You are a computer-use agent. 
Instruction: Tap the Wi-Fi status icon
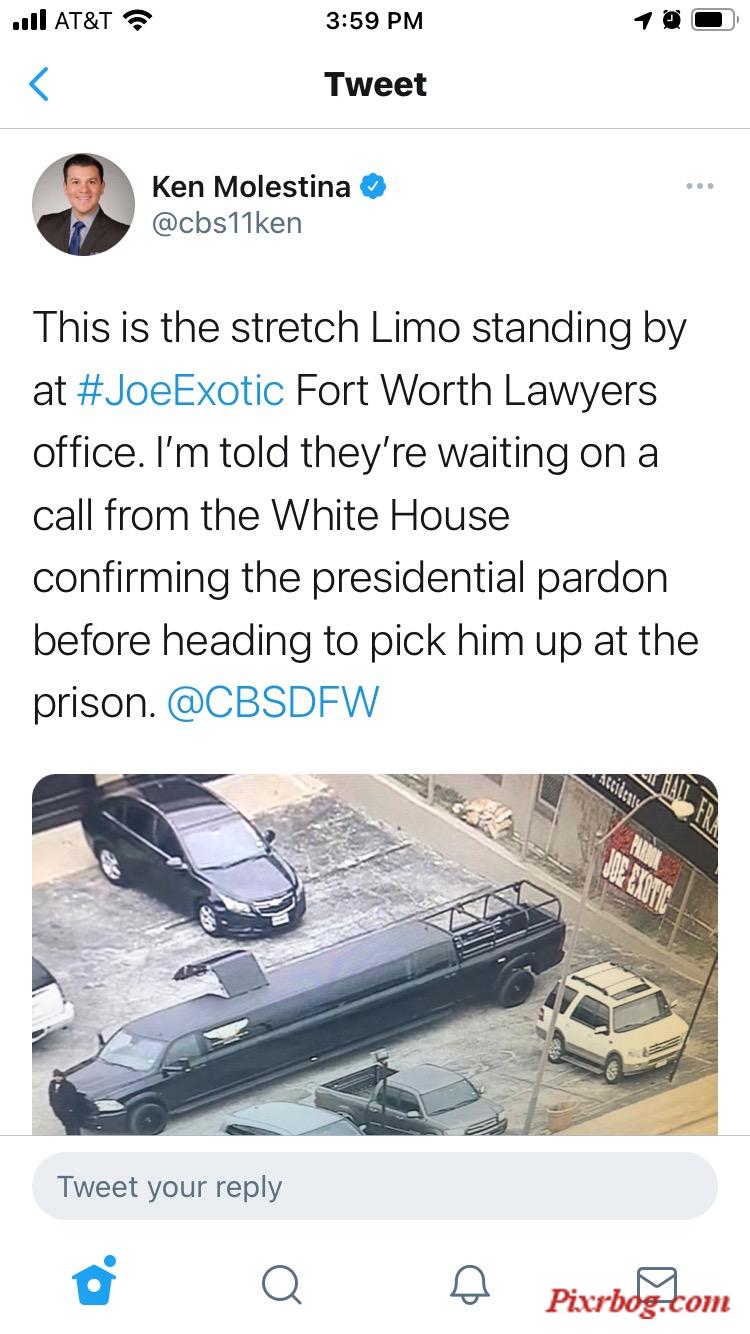pos(137,20)
